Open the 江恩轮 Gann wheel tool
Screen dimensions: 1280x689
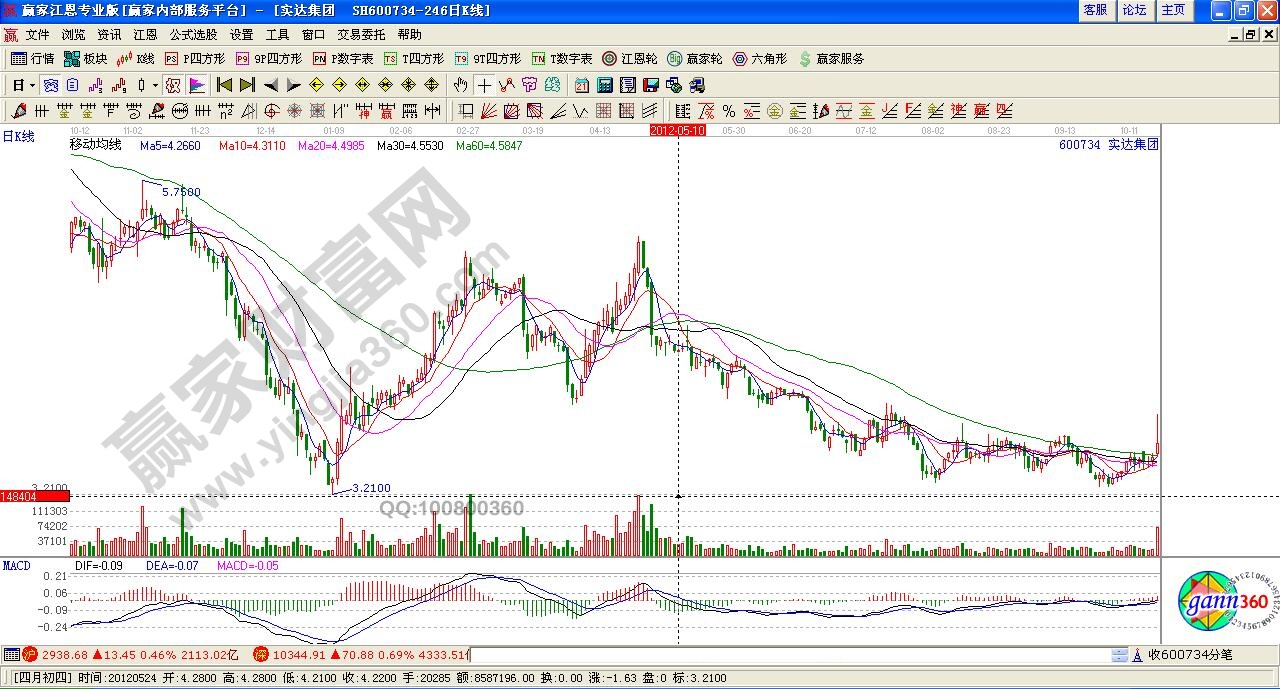click(631, 59)
